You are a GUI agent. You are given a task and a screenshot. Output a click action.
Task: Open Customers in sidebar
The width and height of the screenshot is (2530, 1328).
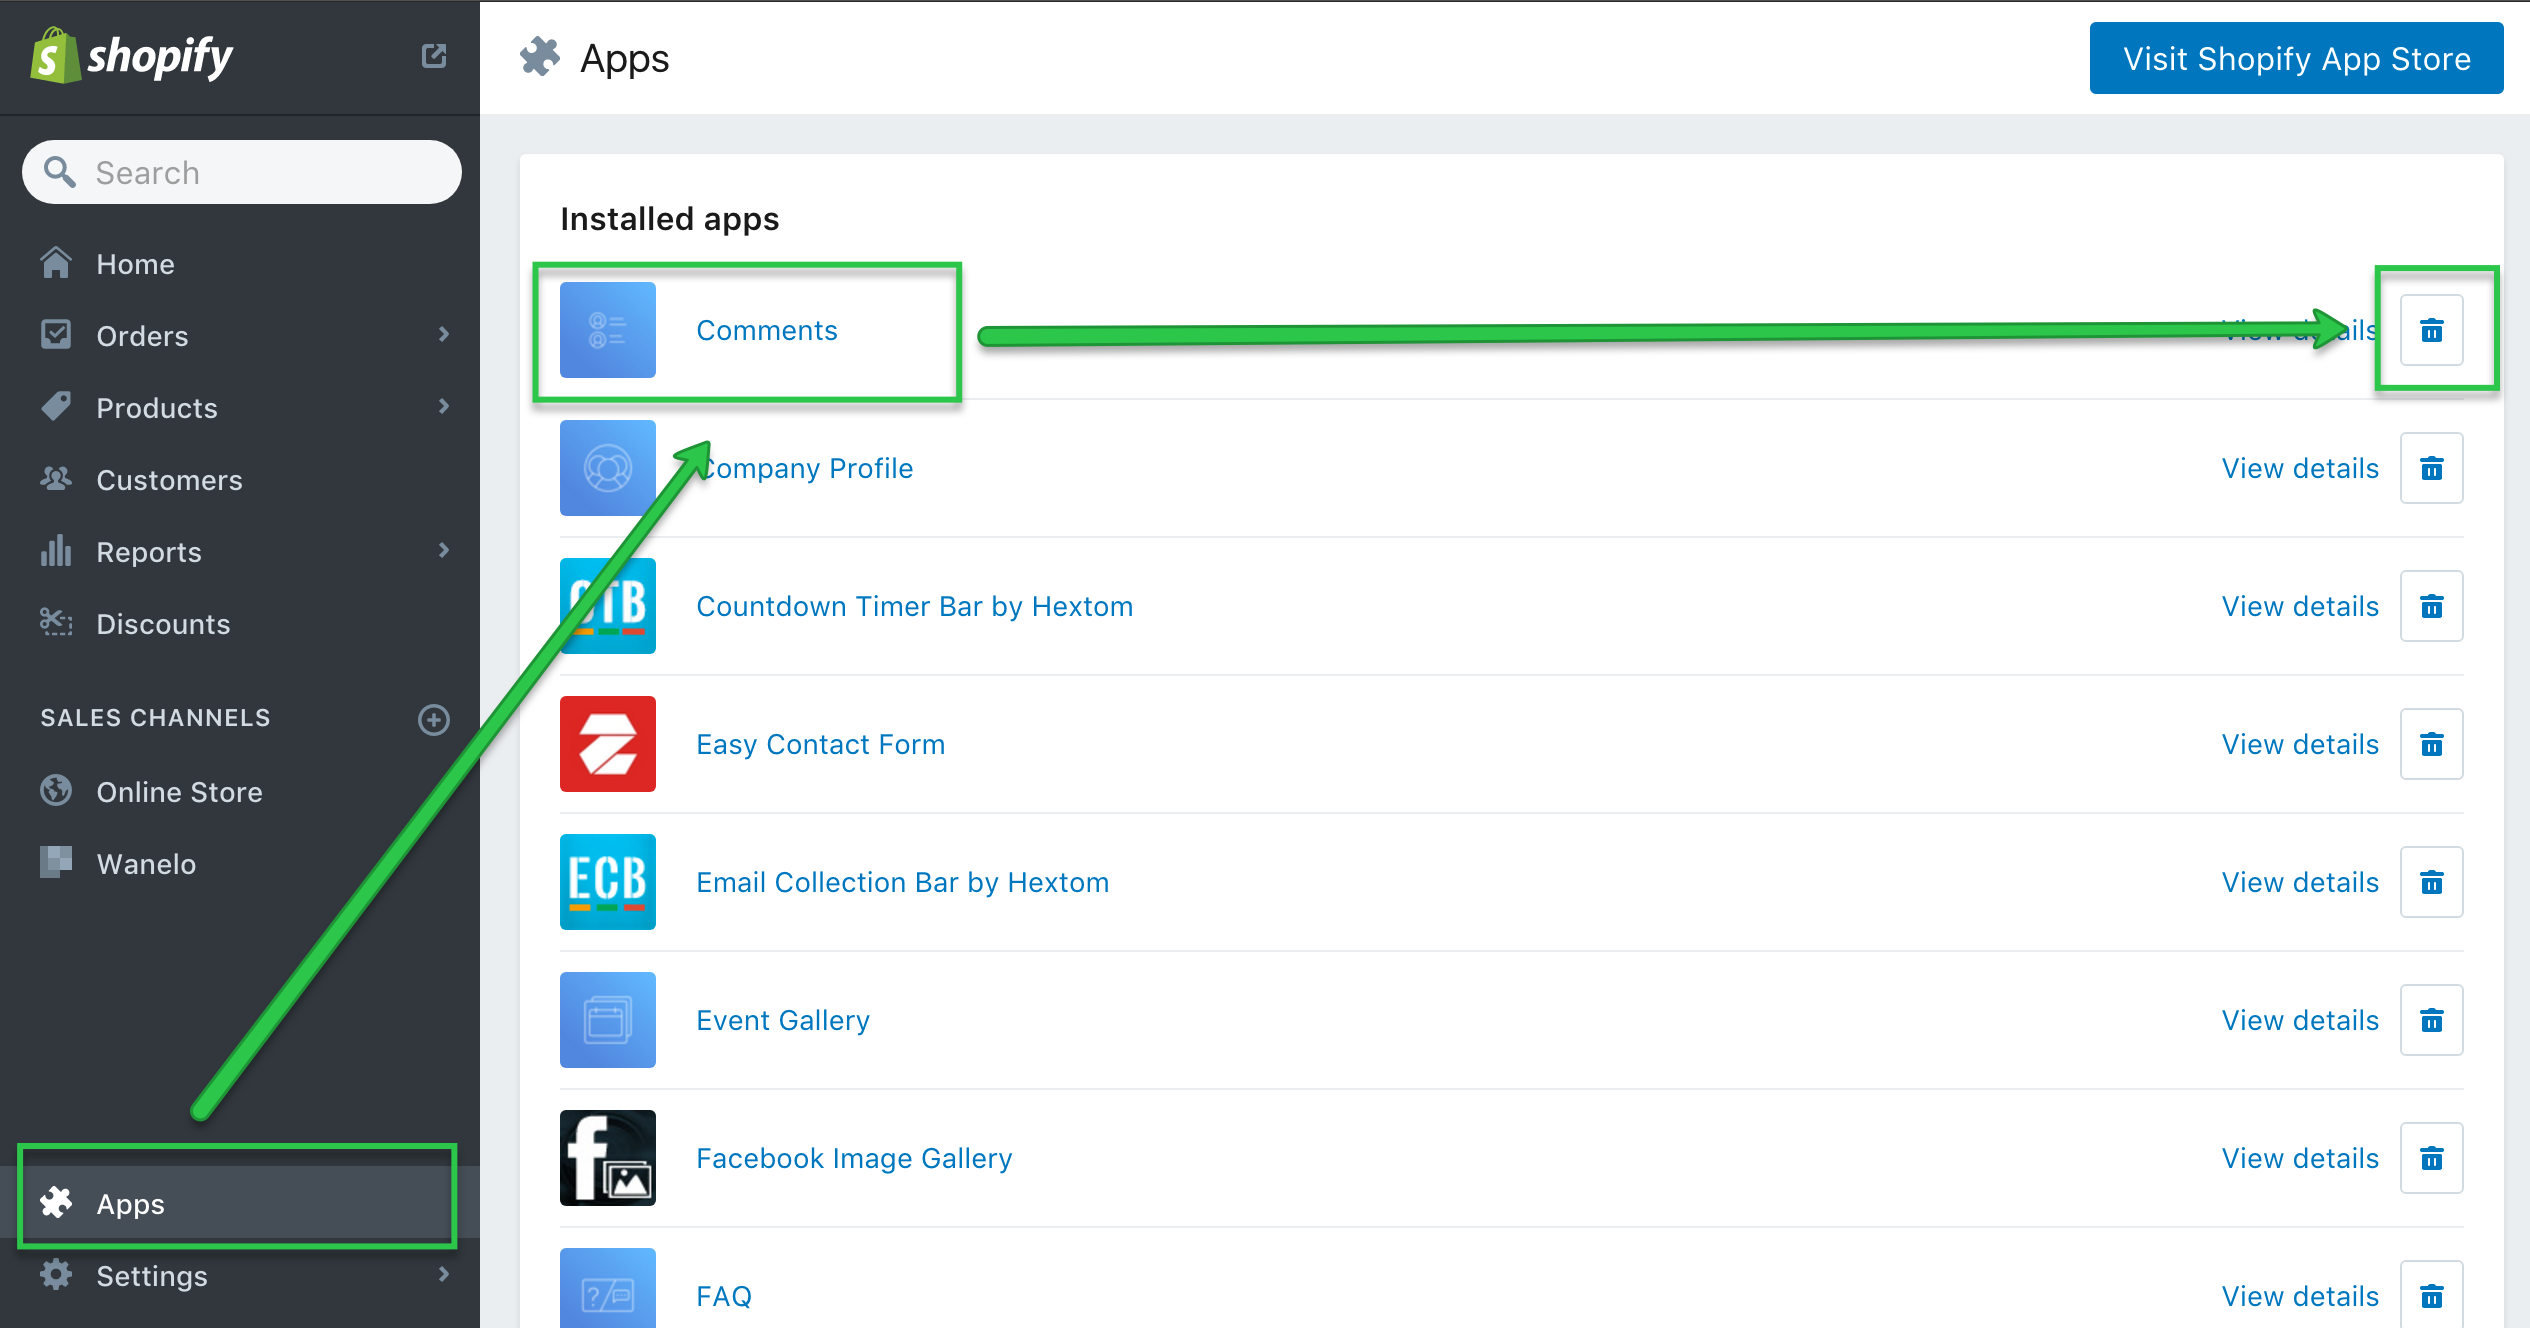pos(169,480)
